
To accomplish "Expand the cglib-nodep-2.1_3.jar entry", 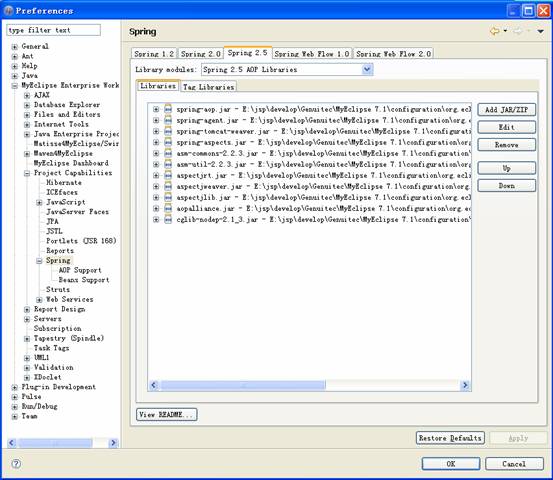I will [156, 219].
